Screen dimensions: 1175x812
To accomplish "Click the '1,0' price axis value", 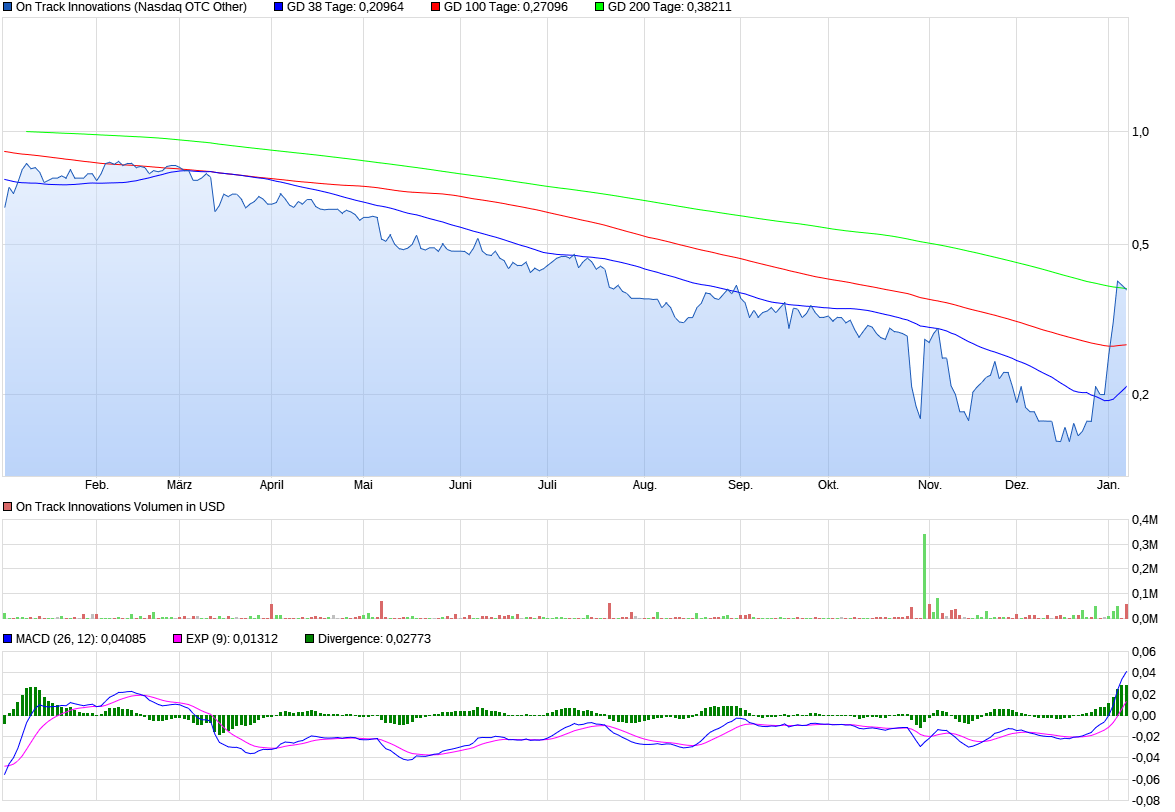I will pyautogui.click(x=1140, y=132).
